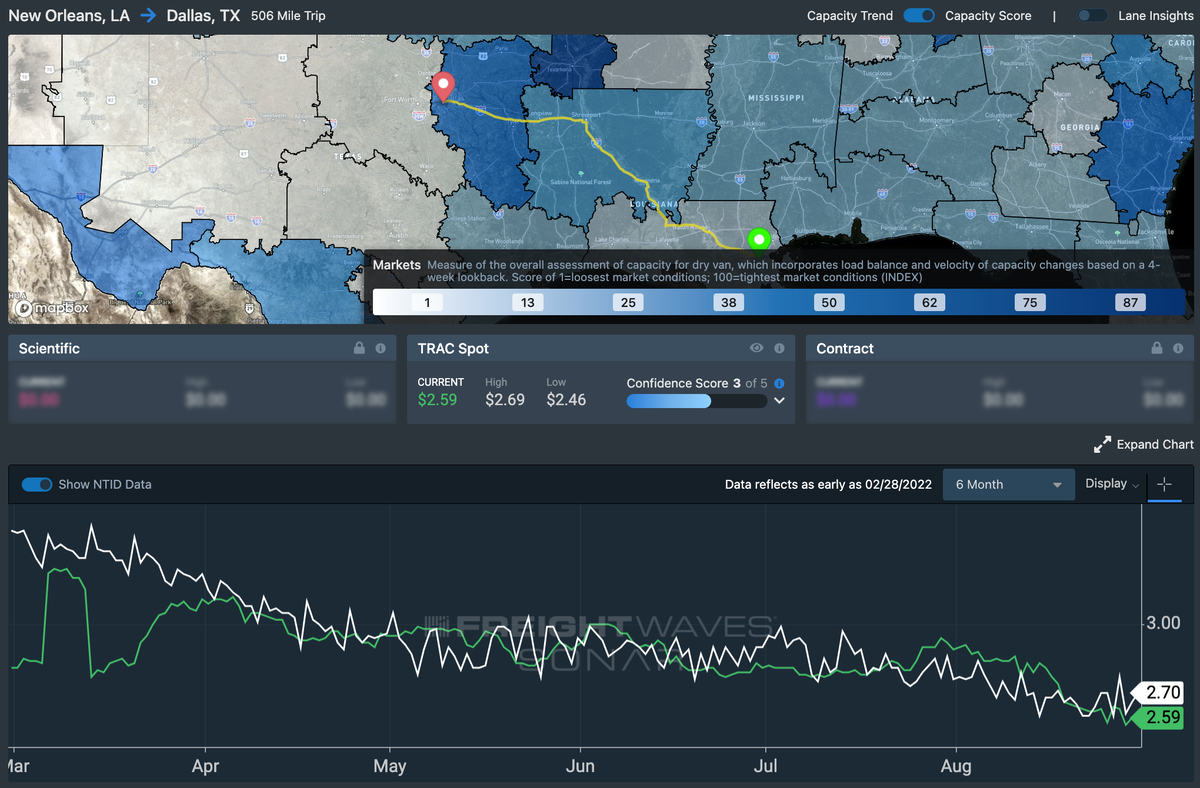Click the New Orleans, LA origin title
The height and width of the screenshot is (788, 1200).
[70, 16]
